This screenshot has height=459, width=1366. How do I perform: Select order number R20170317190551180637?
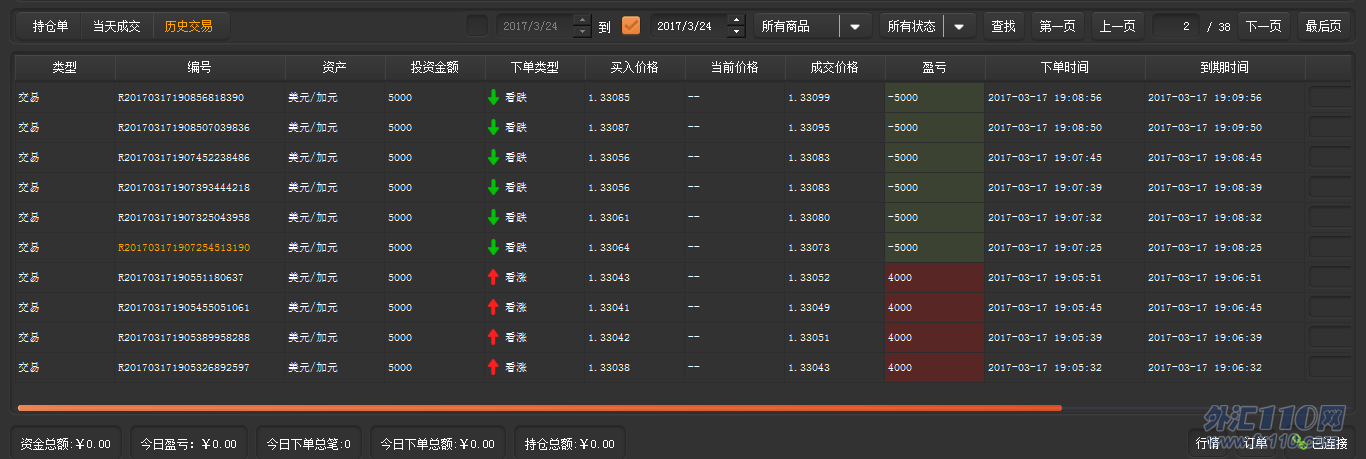coord(181,277)
